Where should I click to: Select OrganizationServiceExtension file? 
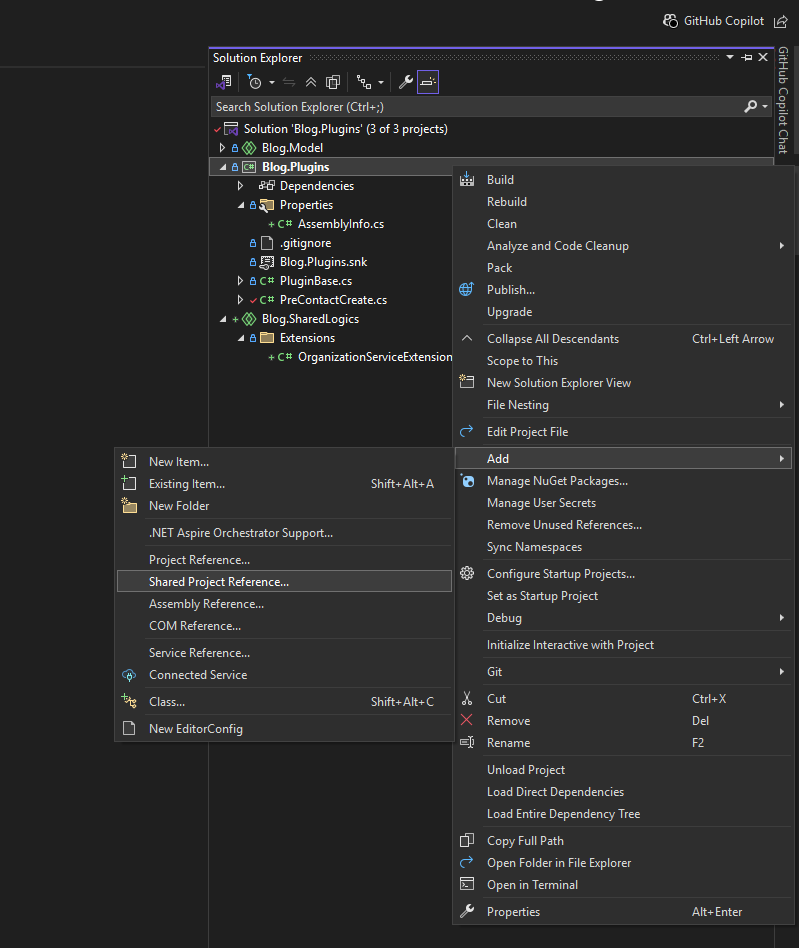click(375, 357)
